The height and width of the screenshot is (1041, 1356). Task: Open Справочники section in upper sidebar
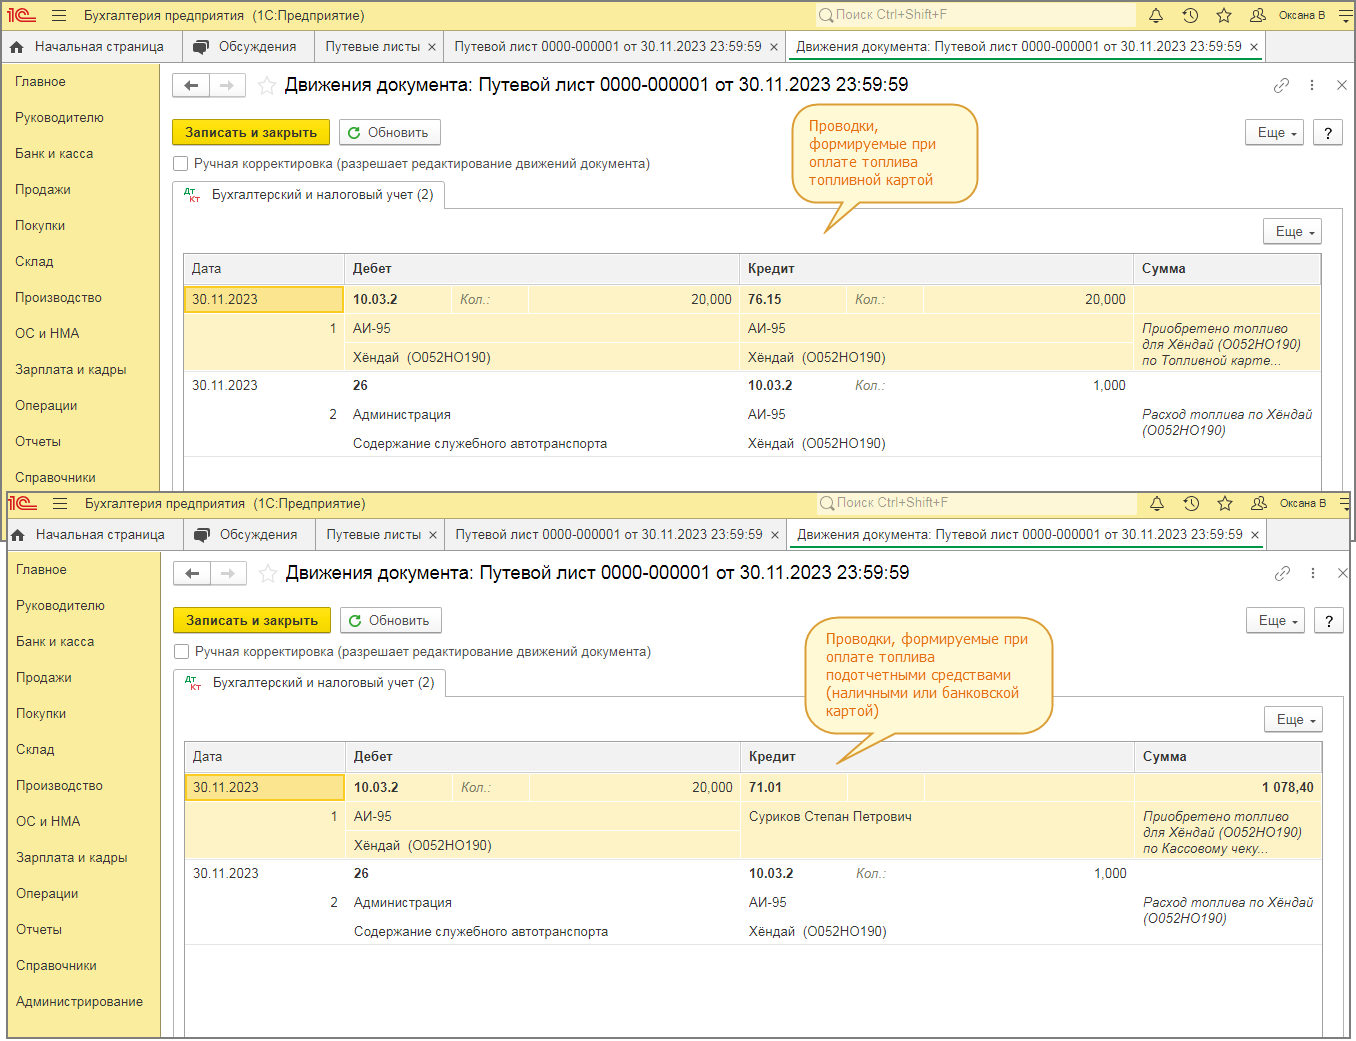(56, 478)
